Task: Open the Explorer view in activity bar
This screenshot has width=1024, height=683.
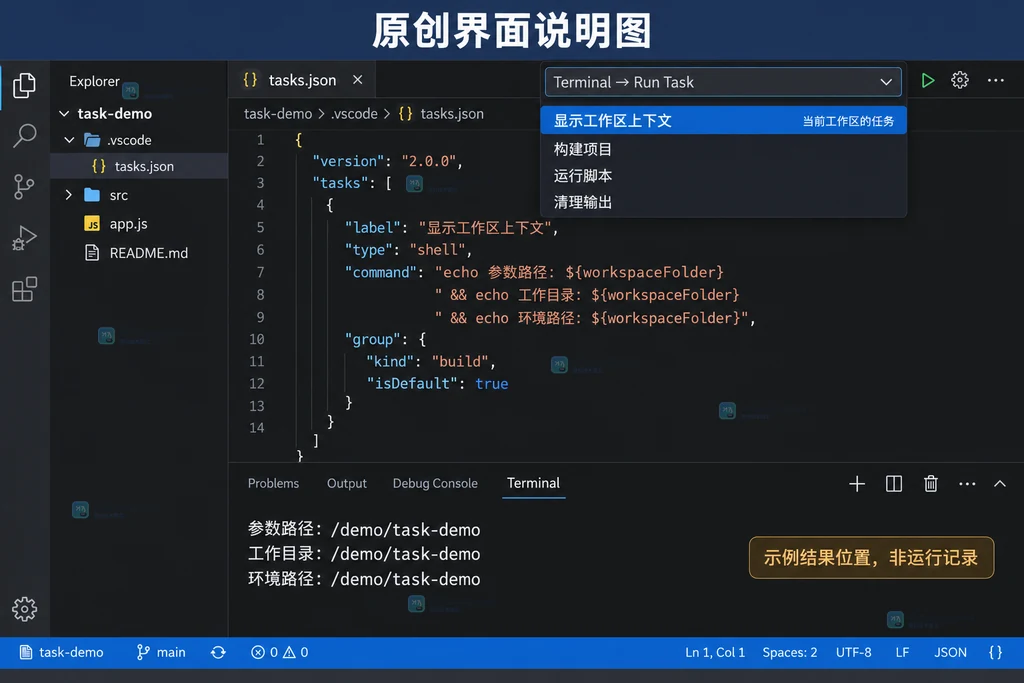Action: [24, 86]
